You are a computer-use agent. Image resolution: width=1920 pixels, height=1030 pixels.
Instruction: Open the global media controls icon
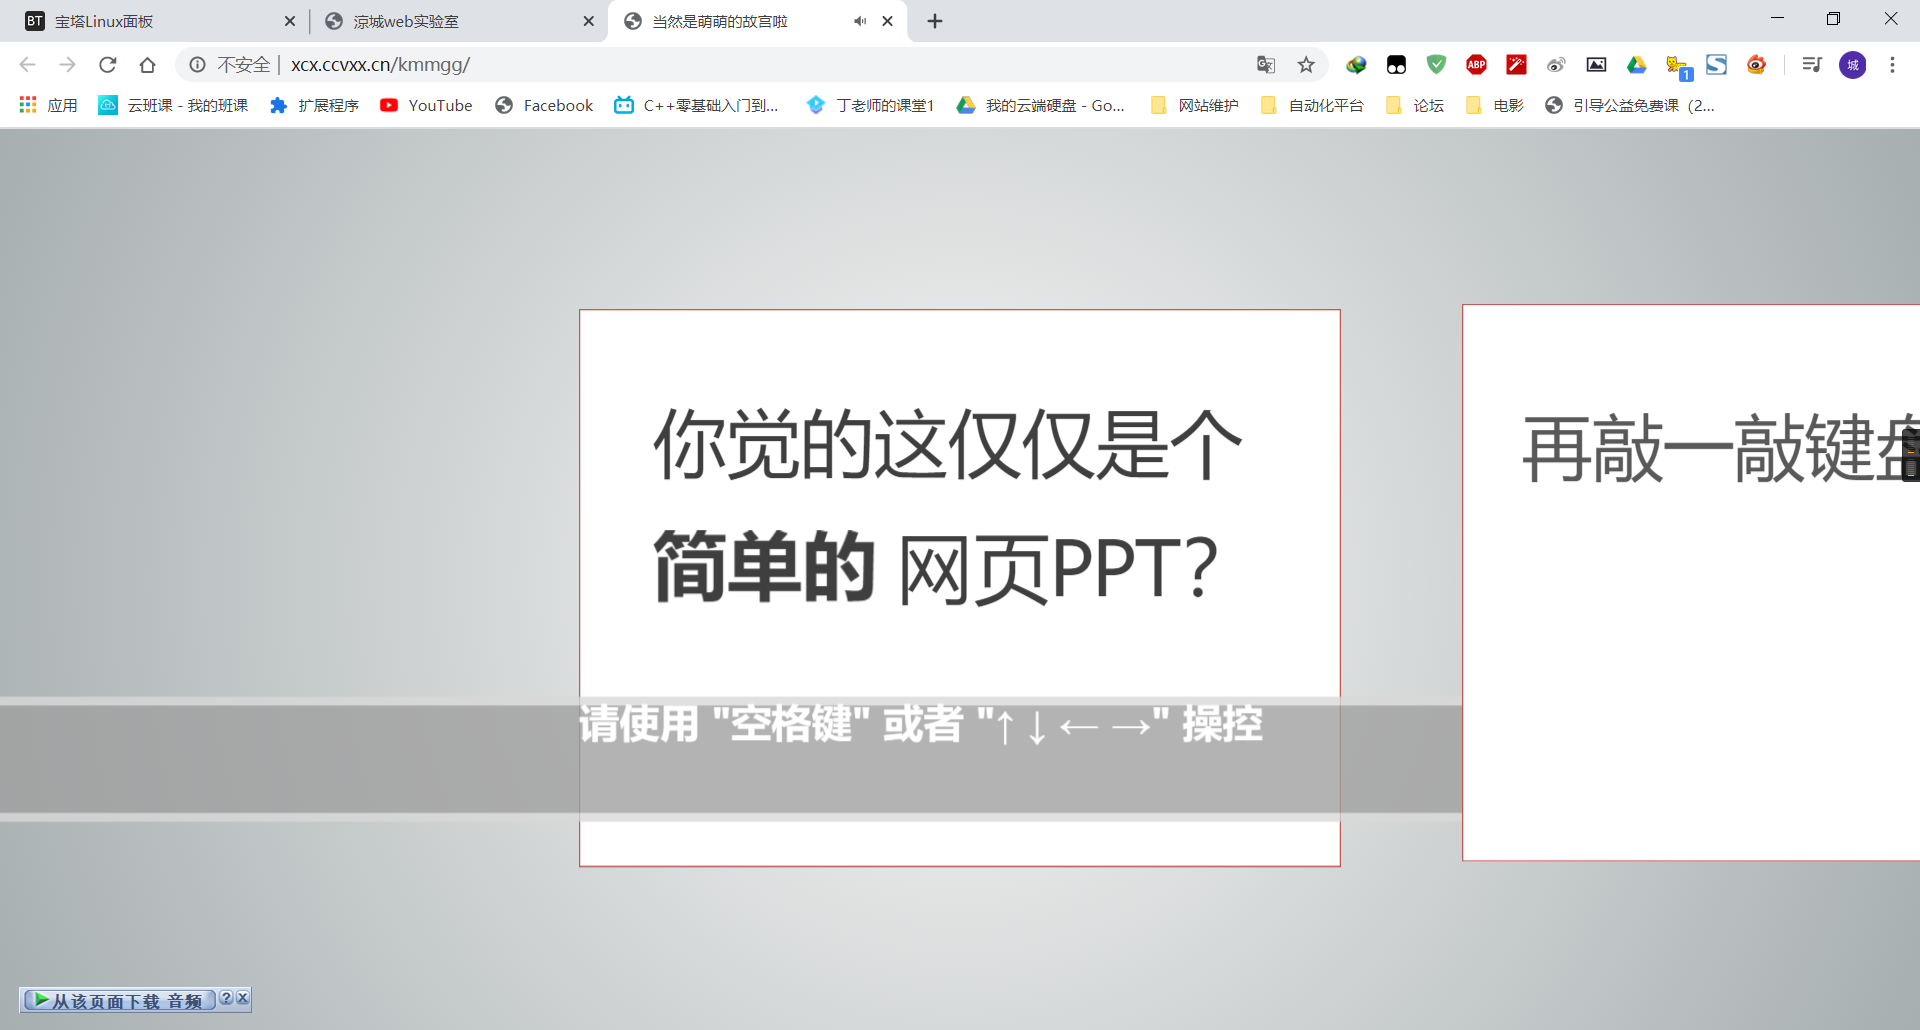pos(1812,65)
